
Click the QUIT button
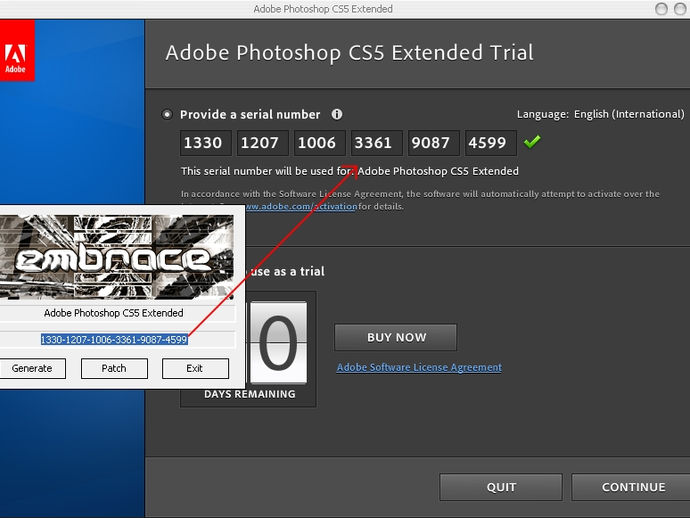(x=501, y=487)
